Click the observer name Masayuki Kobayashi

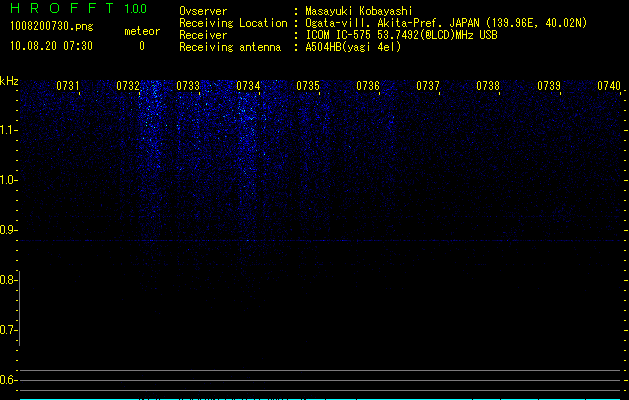[359, 11]
